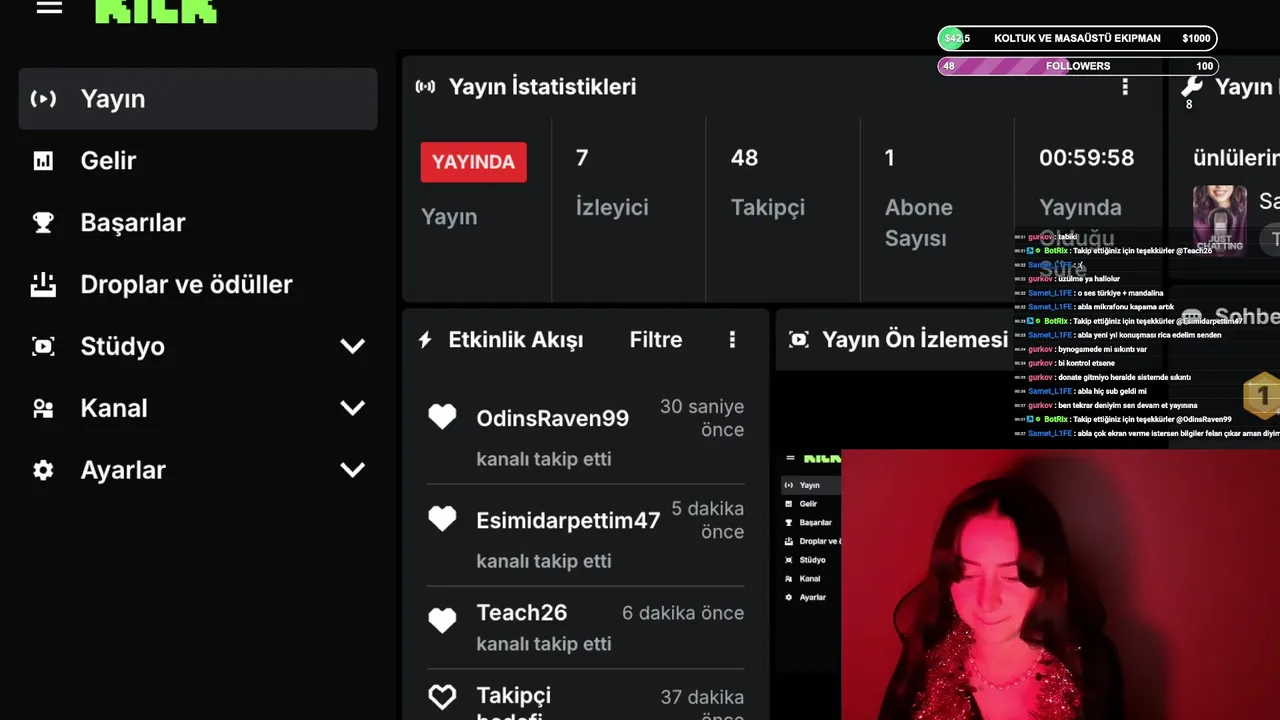Click the Kick logo
The height and width of the screenshot is (720, 1280).
pyautogui.click(x=157, y=11)
